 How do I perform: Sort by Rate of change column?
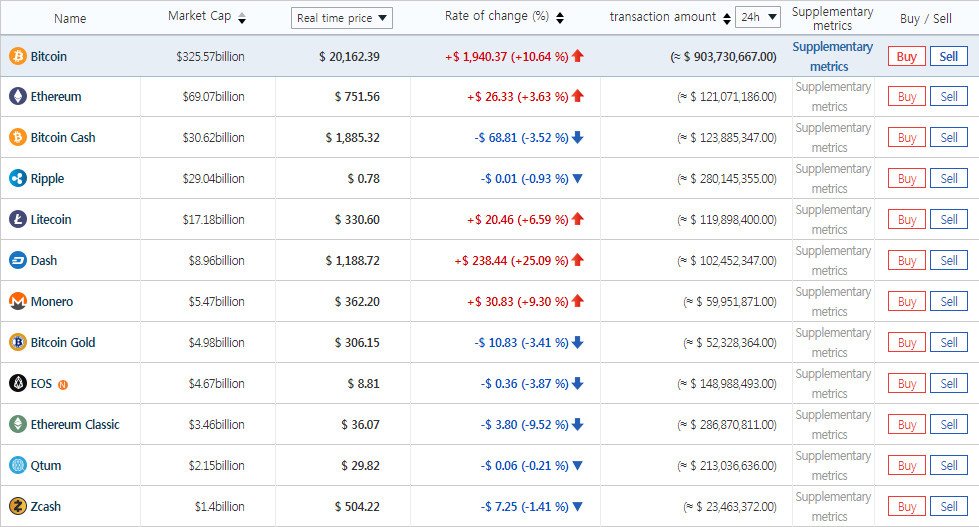point(559,18)
